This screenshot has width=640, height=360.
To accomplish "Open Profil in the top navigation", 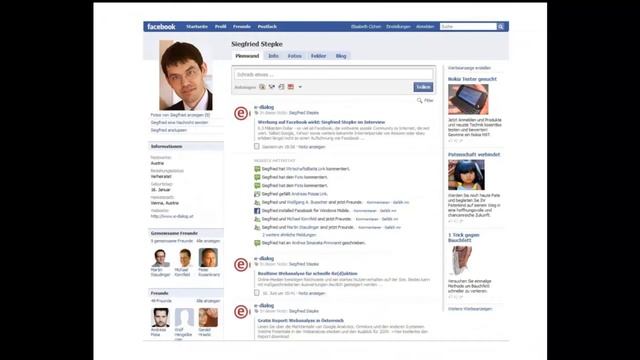I will [x=220, y=27].
